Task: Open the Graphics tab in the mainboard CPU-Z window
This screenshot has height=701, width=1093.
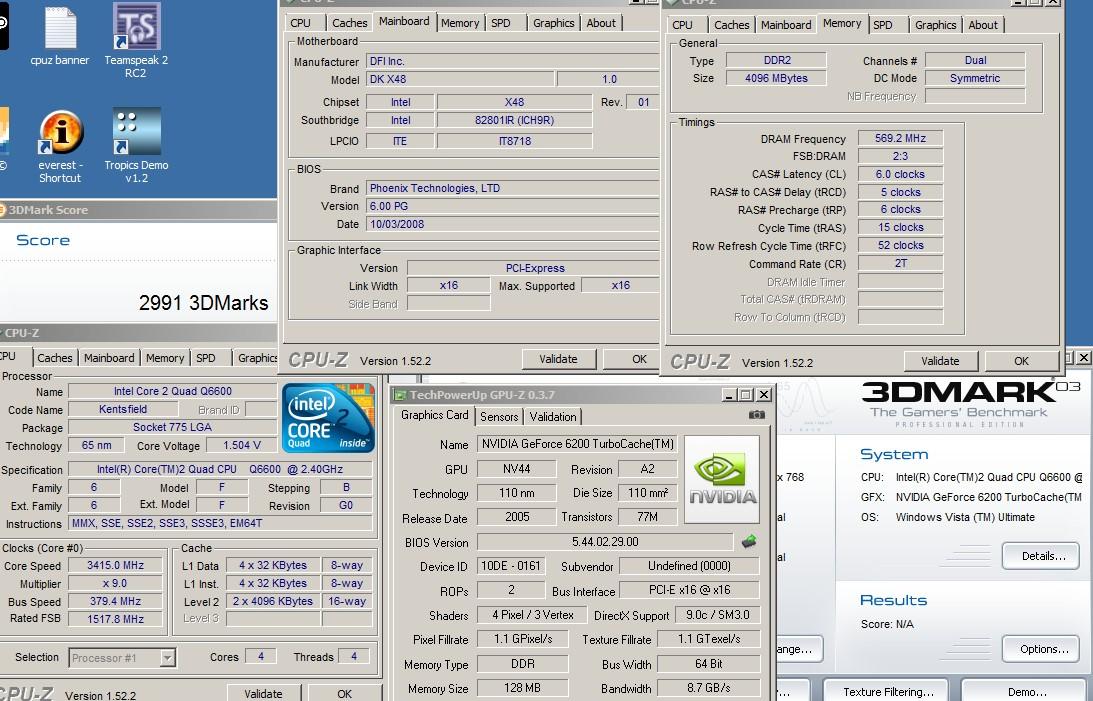Action: 553,23
